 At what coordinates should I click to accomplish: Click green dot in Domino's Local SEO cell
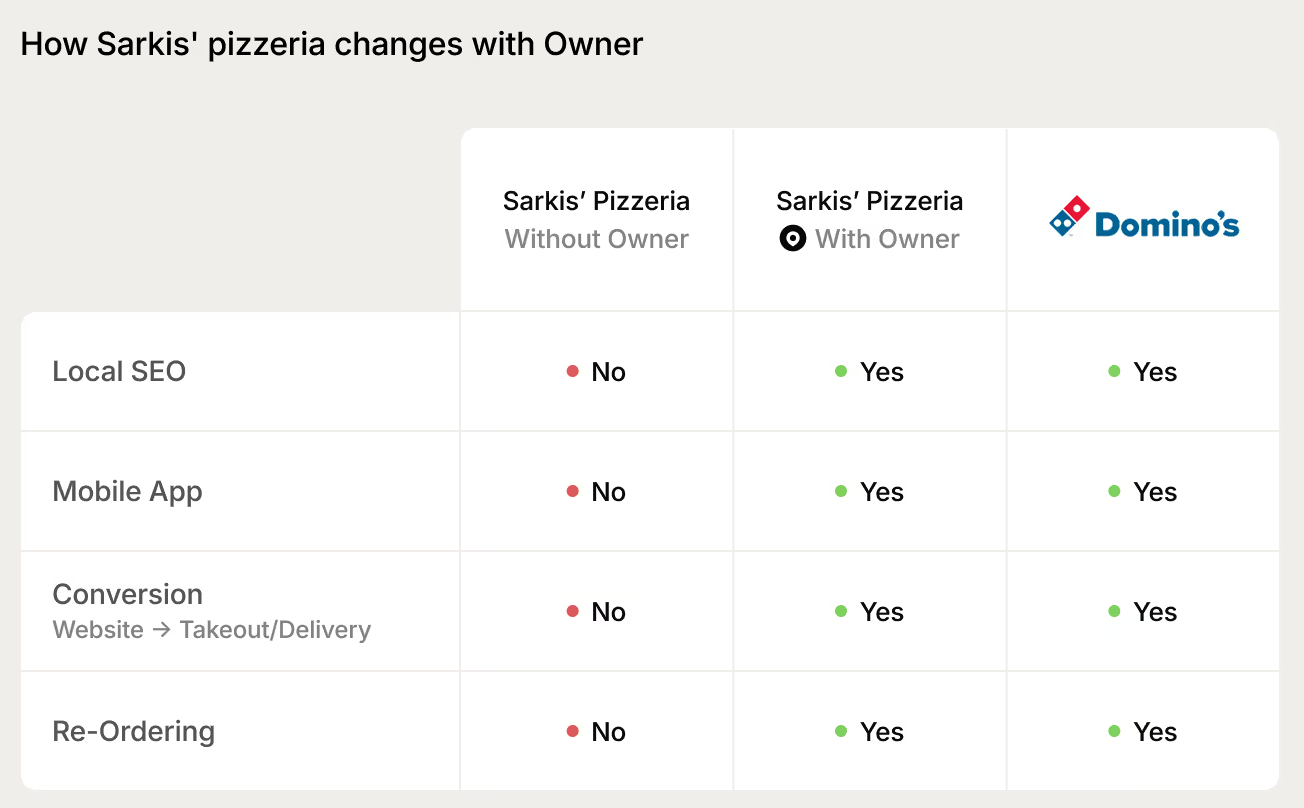click(1114, 371)
